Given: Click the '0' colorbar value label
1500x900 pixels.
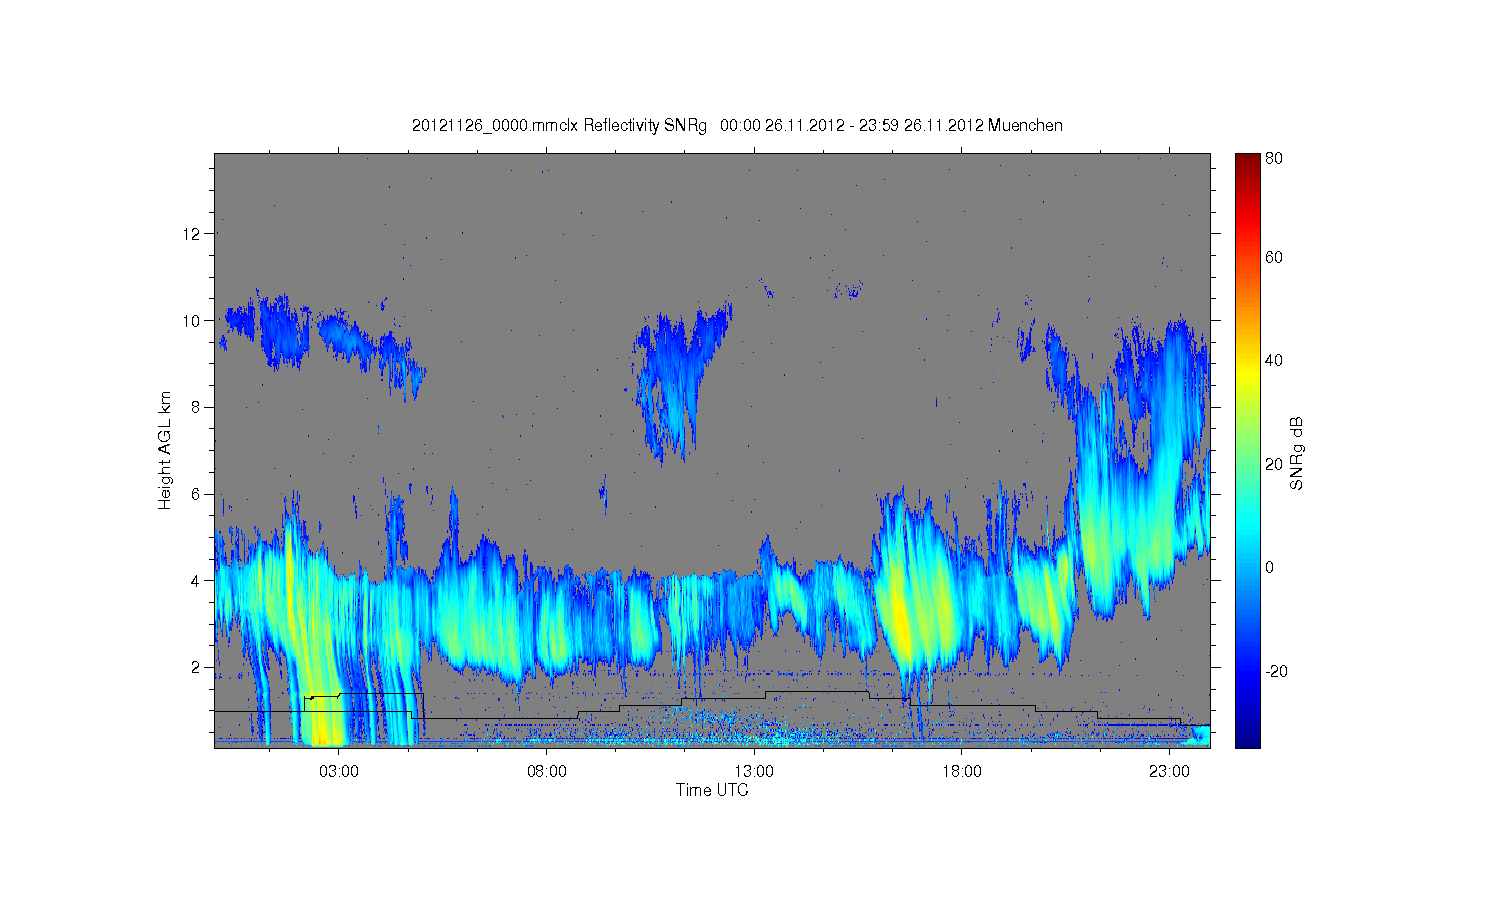Looking at the screenshot, I should click(1270, 567).
